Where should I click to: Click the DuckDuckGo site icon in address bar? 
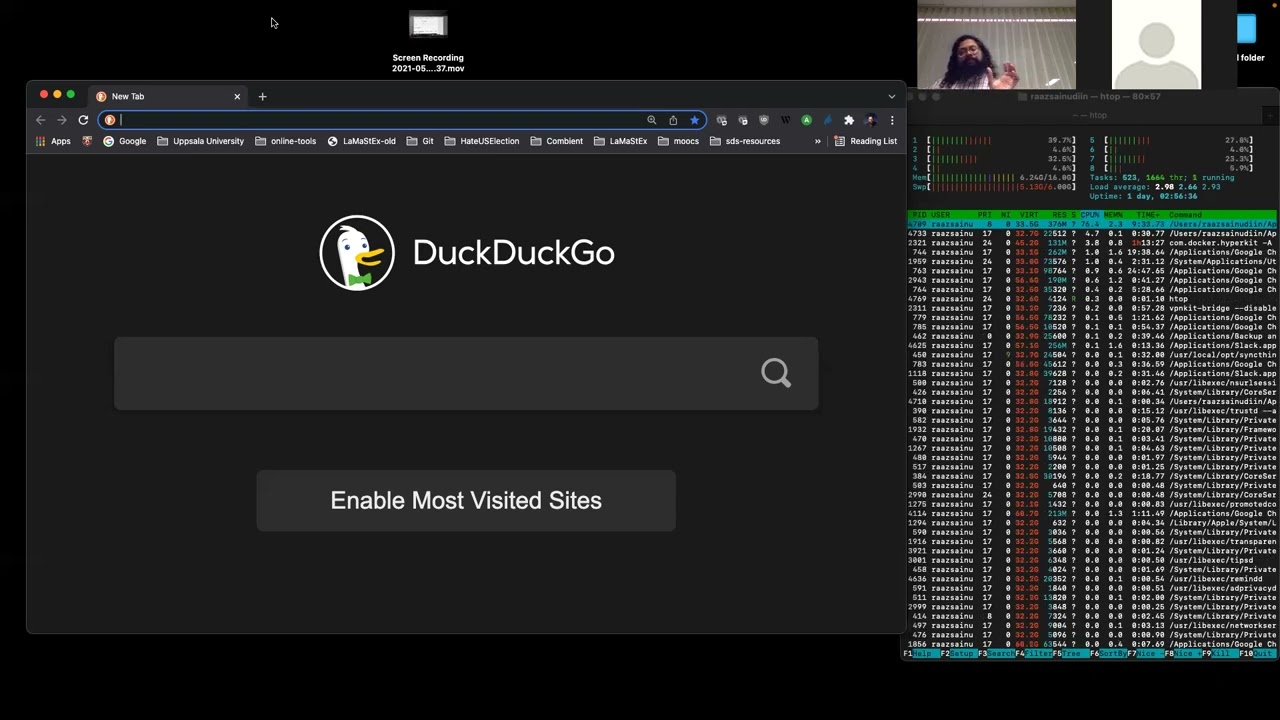pyautogui.click(x=110, y=120)
